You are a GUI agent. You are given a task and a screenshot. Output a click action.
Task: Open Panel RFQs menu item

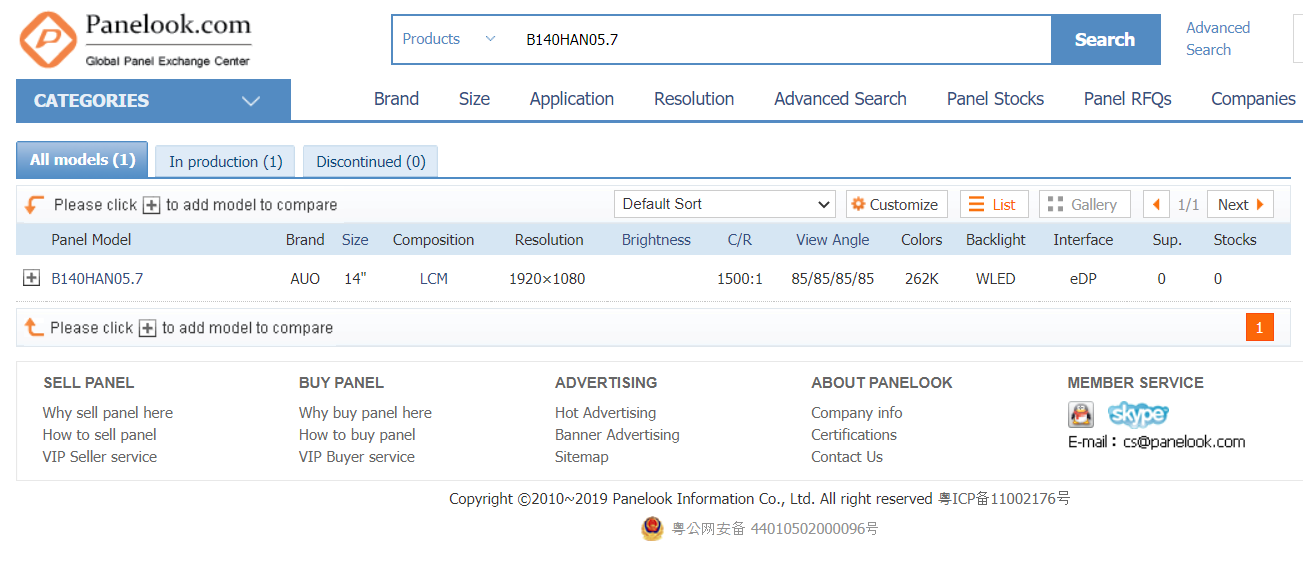[1127, 99]
